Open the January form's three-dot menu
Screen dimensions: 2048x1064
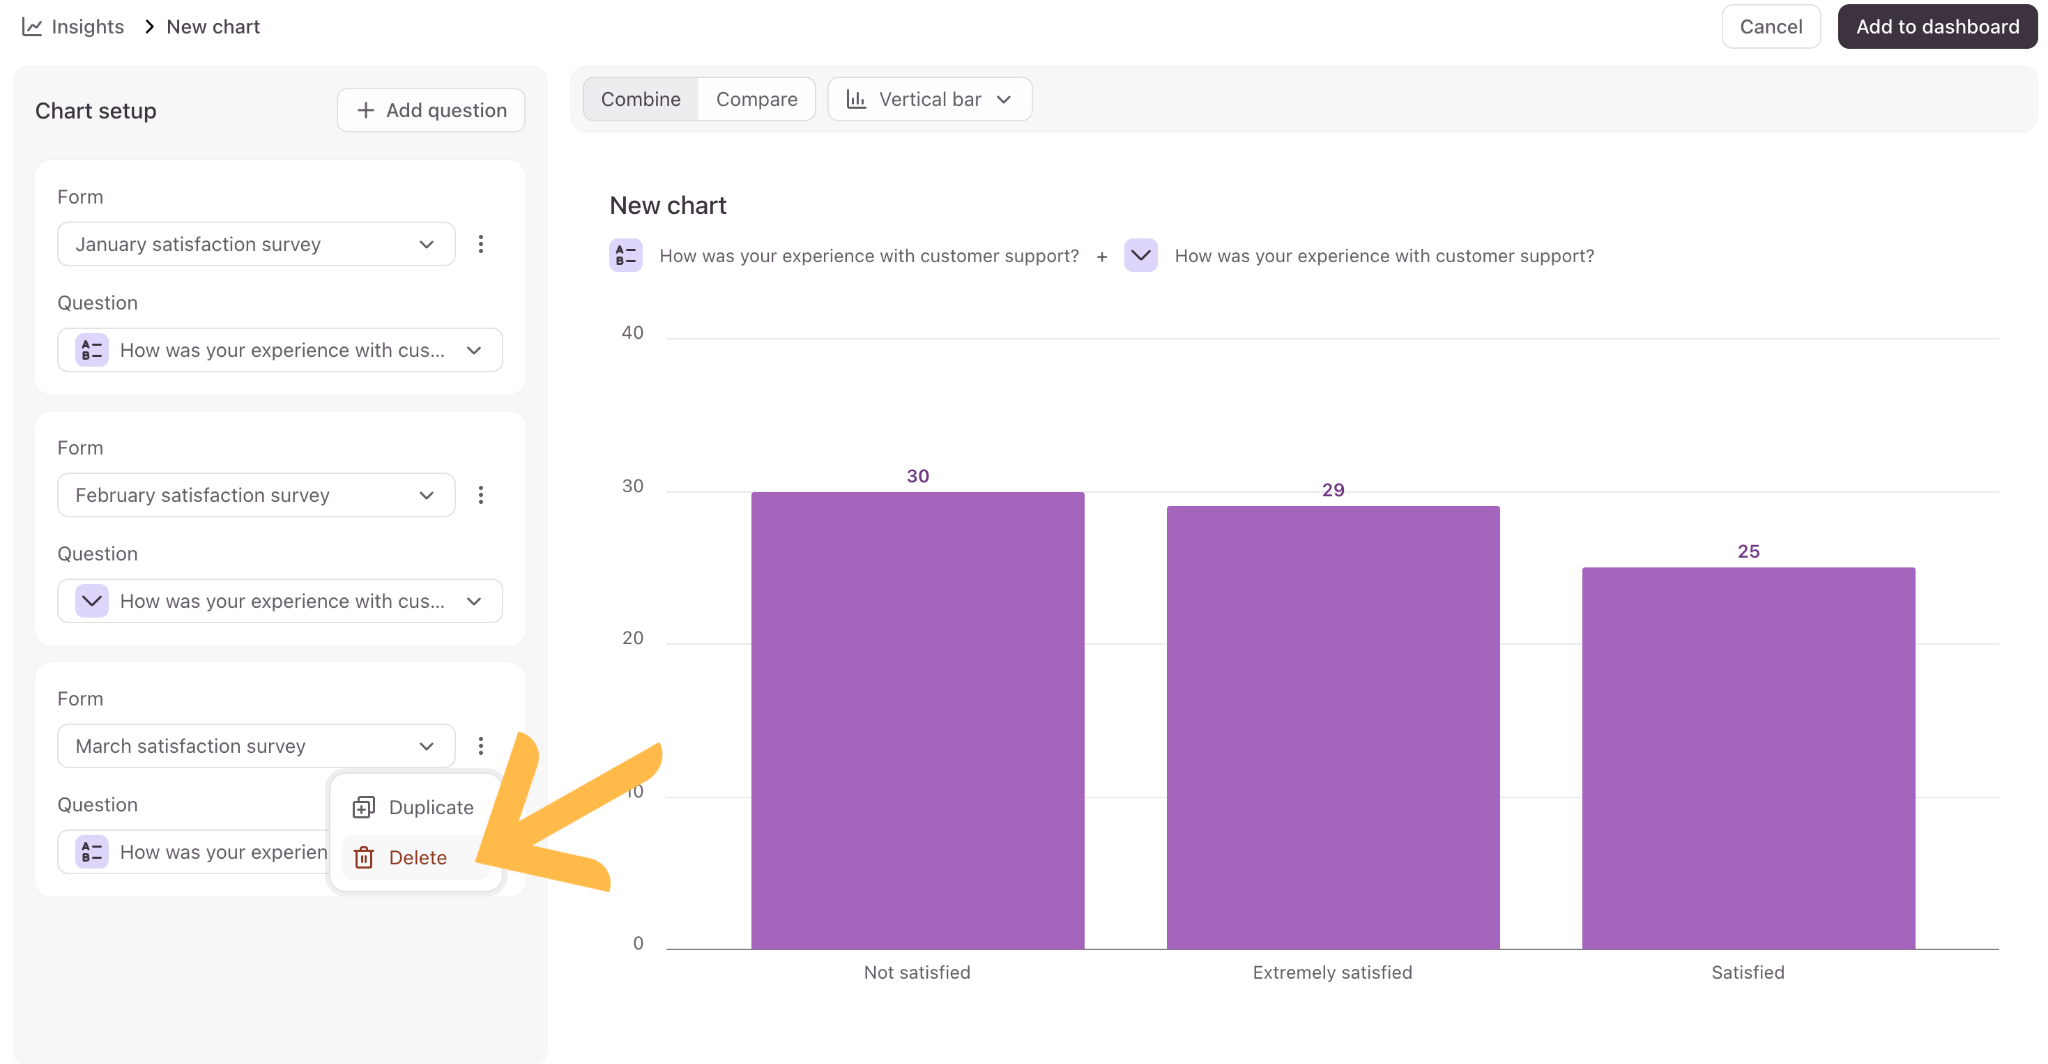(x=481, y=244)
